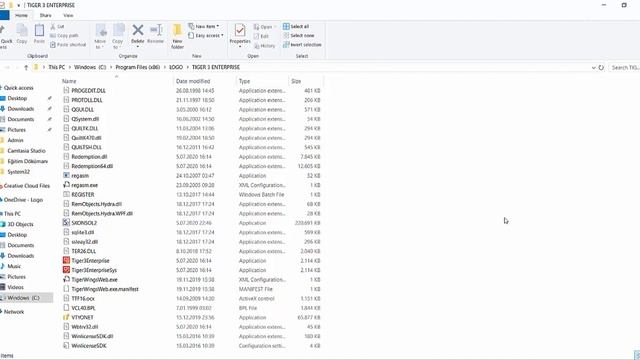Open System32 in Quick access
The image size is (640, 360).
[x=18, y=172]
